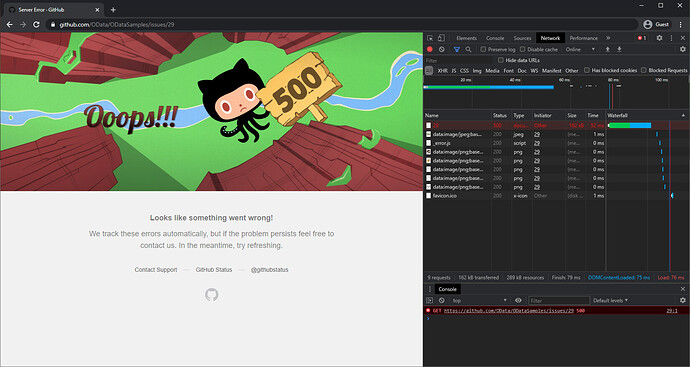This screenshot has height=367, width=690.
Task: Click the red error count badge
Action: point(642,38)
